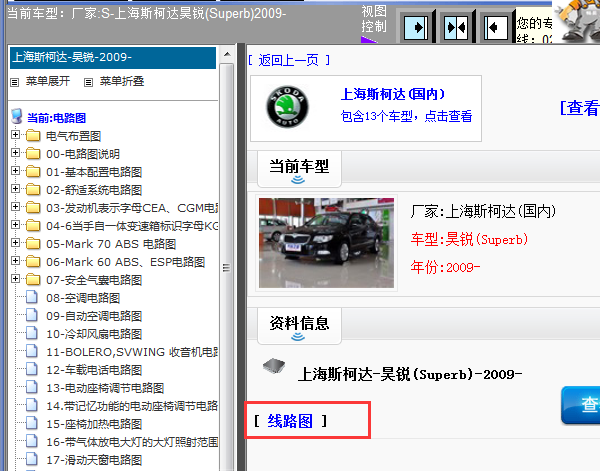Select the 08-空调电路图 text
This screenshot has width=600, height=471.
pos(83,298)
